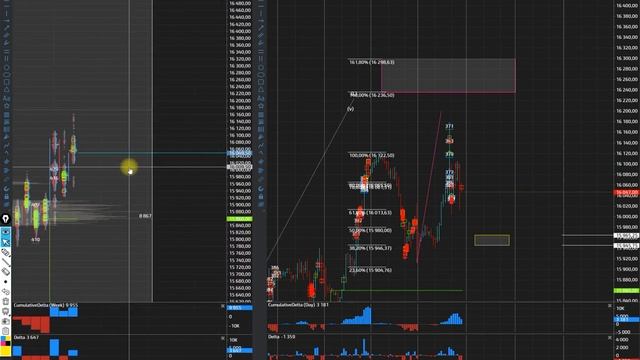The image size is (640, 360).
Task: Select the 23,60% (15 906,76) Fibonacci level
Action: (x=370, y=270)
